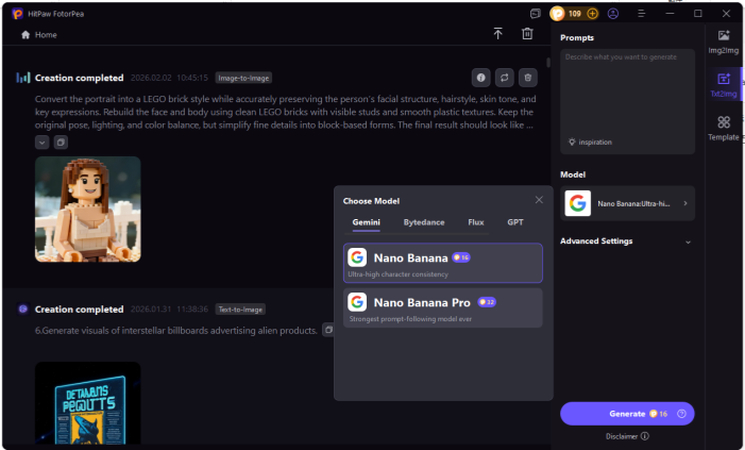Open the Template sidebar panel
Image resolution: width=745 pixels, height=450 pixels.
pos(723,128)
